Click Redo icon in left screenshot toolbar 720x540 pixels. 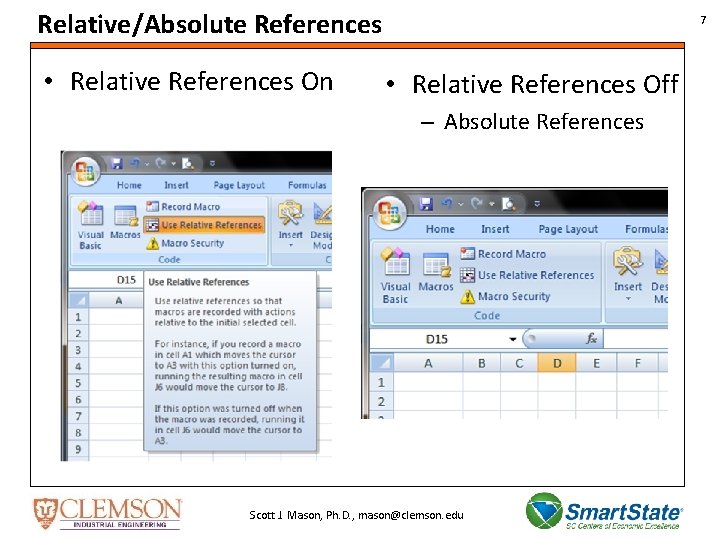coord(161,163)
